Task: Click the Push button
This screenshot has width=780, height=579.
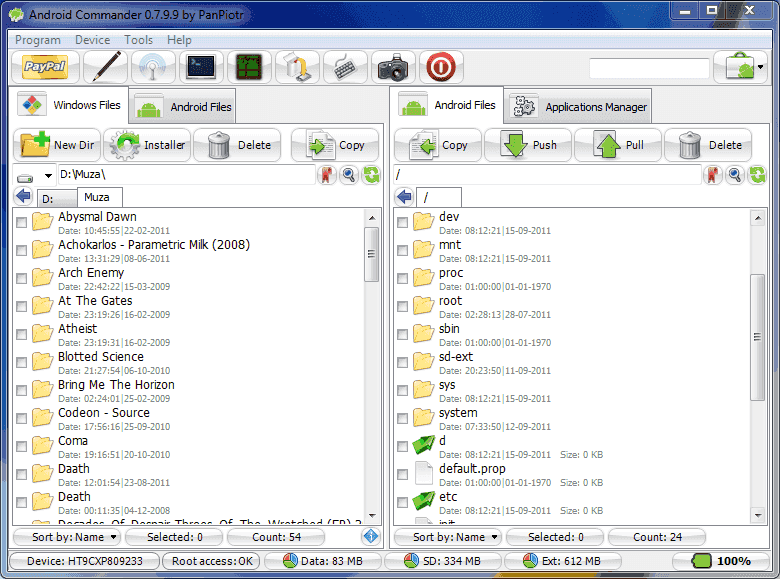Action: click(528, 145)
